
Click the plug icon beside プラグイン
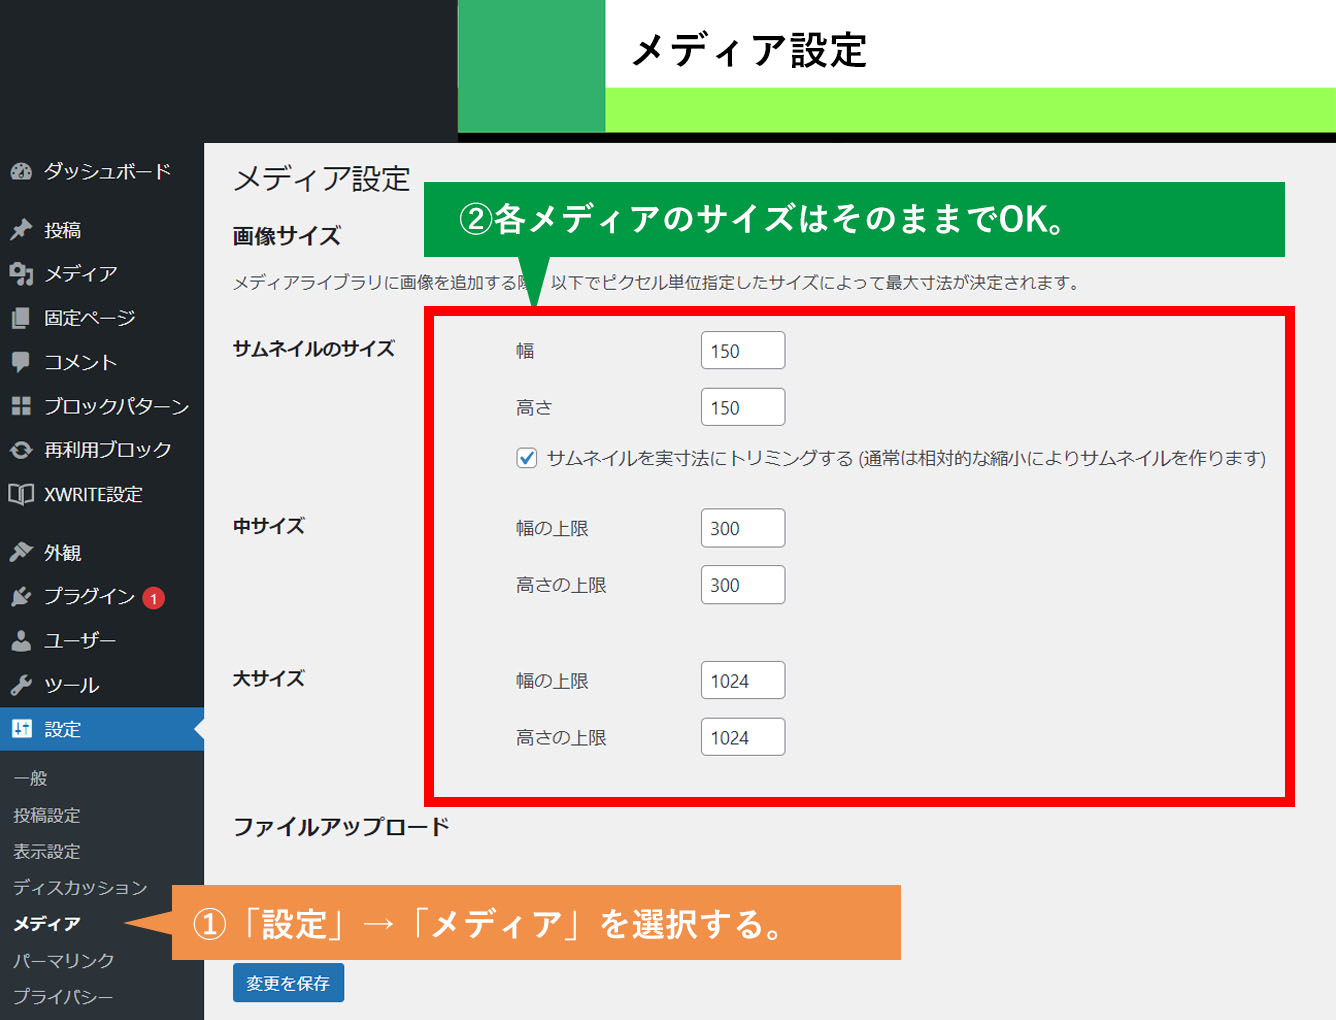coord(21,596)
